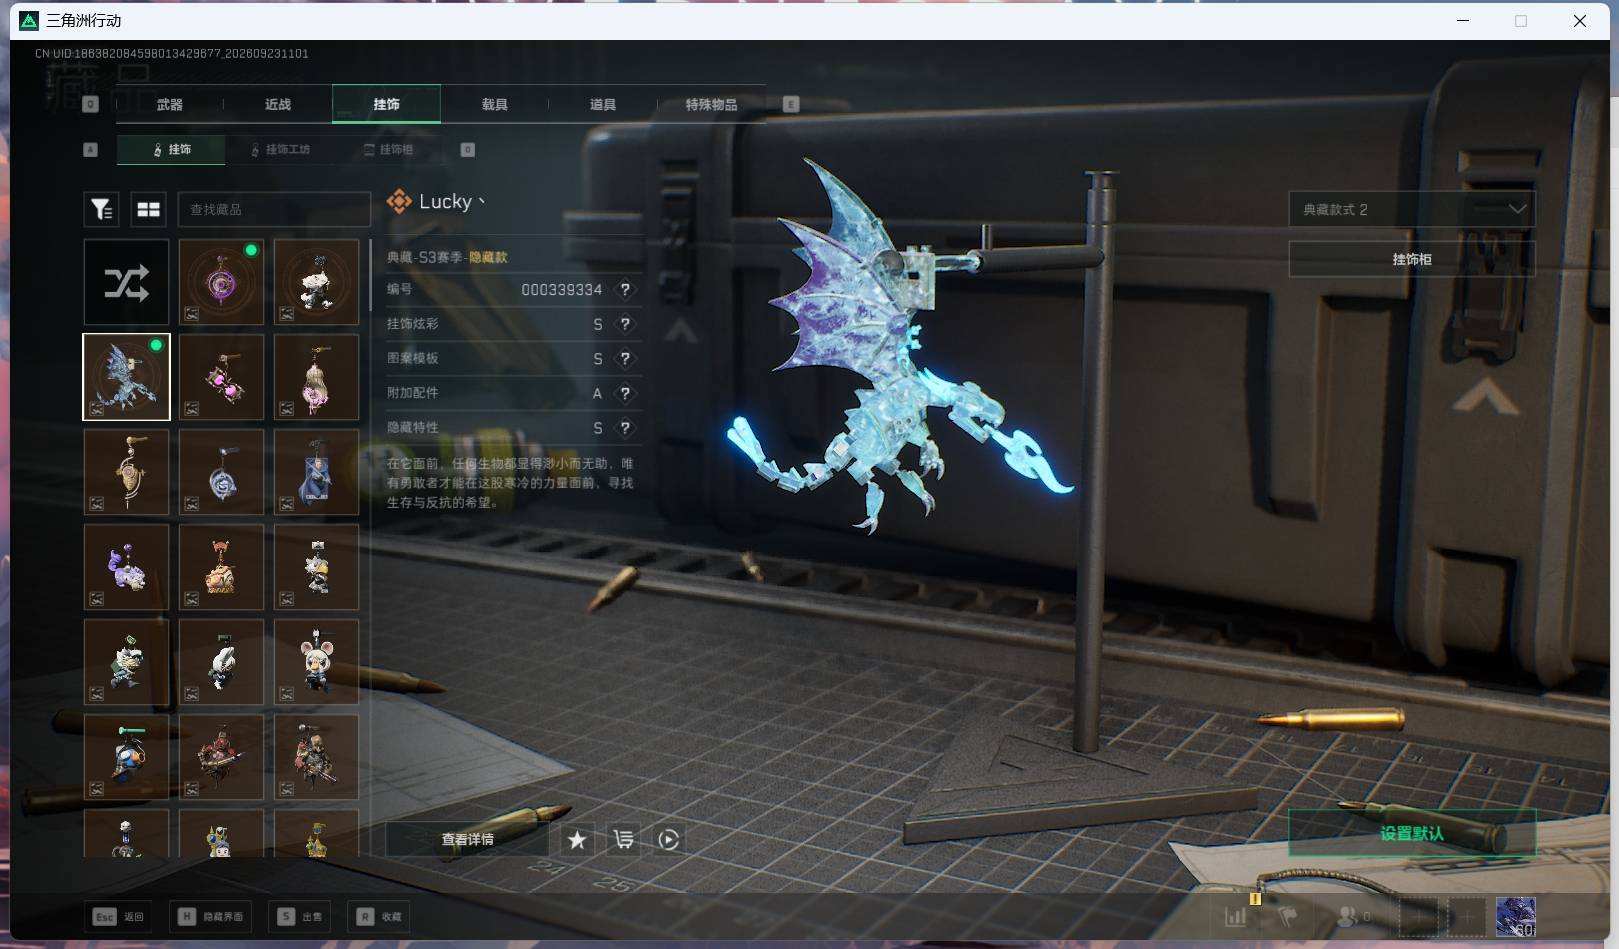Switch the collection grid view layout

pos(148,209)
